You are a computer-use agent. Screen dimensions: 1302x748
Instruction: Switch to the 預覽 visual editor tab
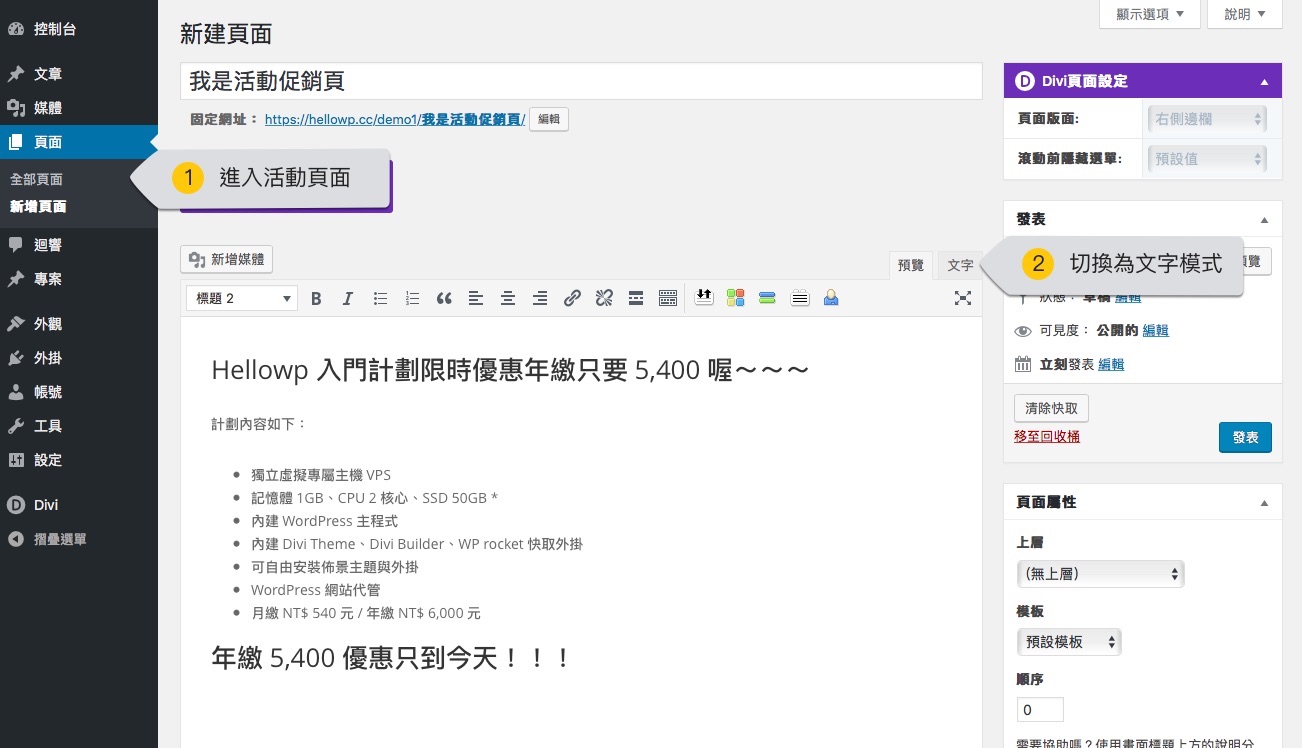(911, 266)
